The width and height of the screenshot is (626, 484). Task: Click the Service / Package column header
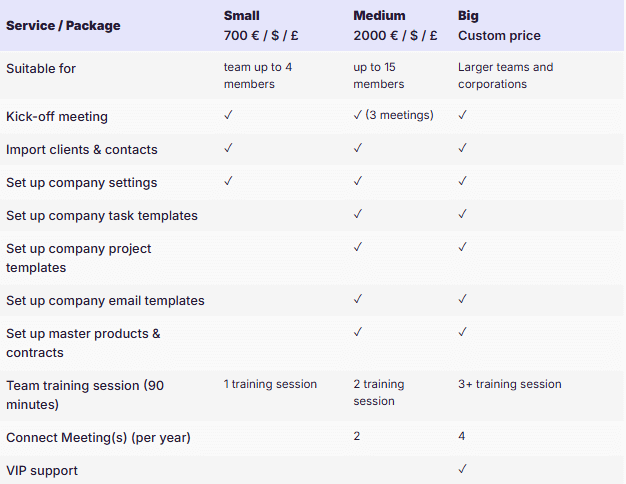point(63,25)
